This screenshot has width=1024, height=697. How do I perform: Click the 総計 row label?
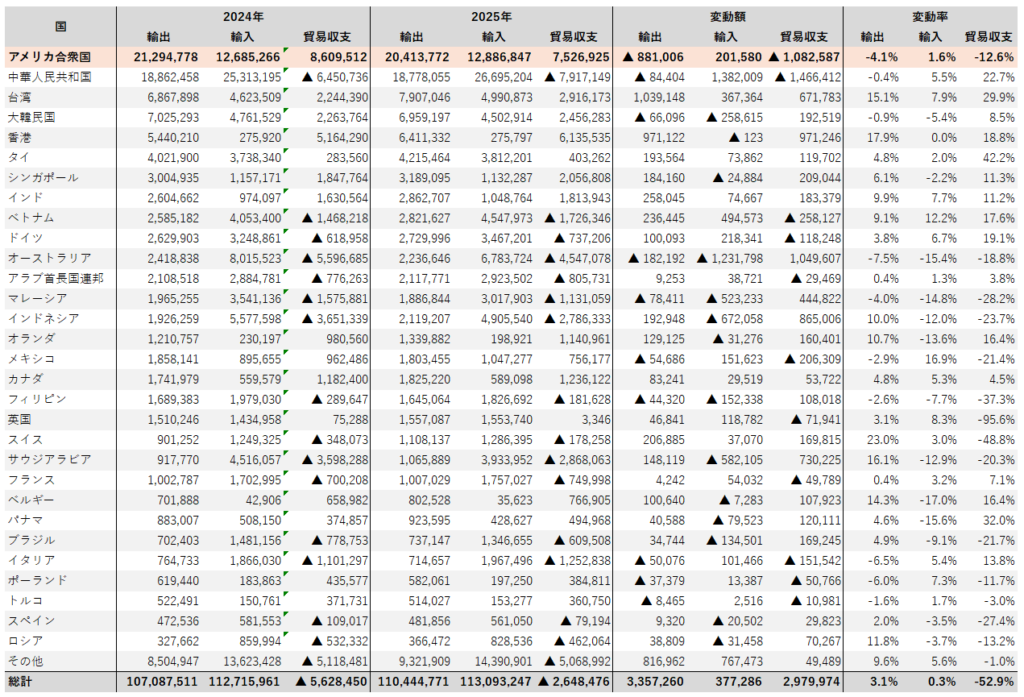tap(22, 681)
